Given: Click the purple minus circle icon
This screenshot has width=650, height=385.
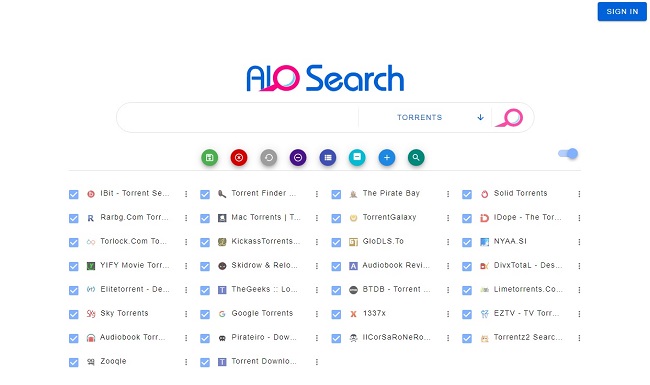Looking at the screenshot, I should (x=298, y=157).
